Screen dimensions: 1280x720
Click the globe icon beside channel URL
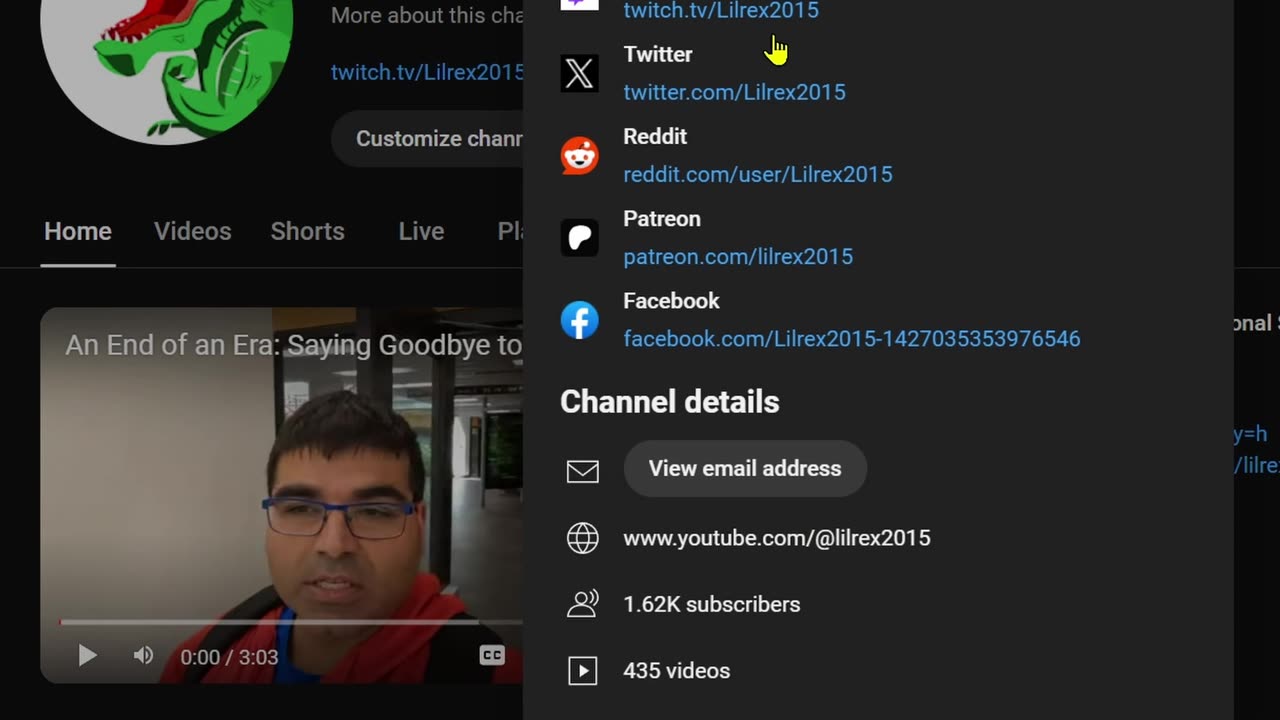coord(582,538)
